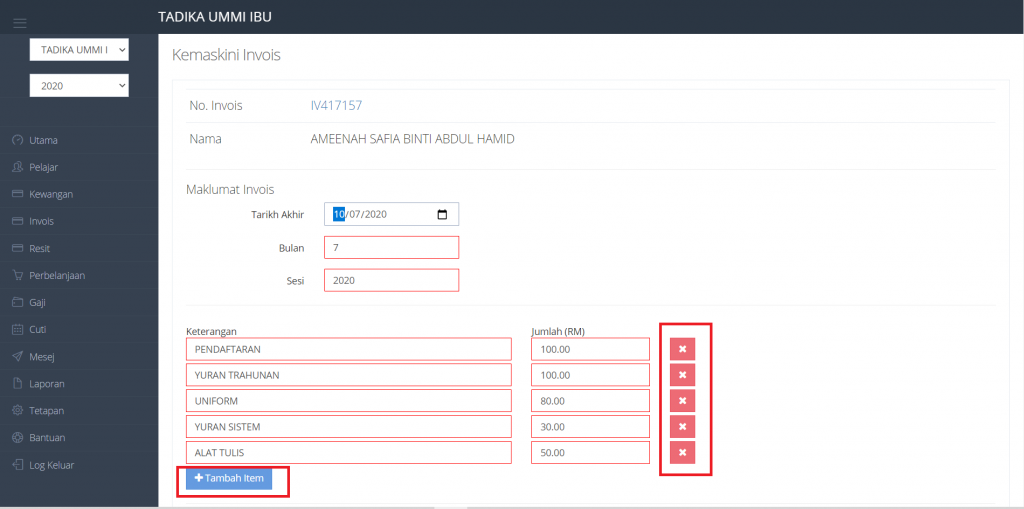
Task: Select Log Keluar in the sidebar
Action: point(51,465)
